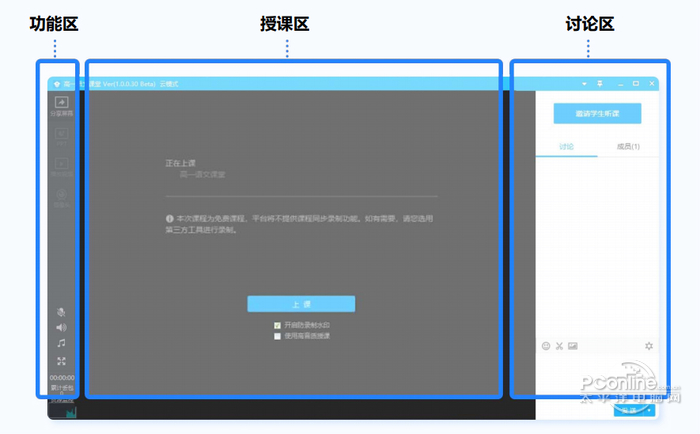700x434 pixels.
Task: Open the camera tool in the sidebar
Action: (x=62, y=198)
